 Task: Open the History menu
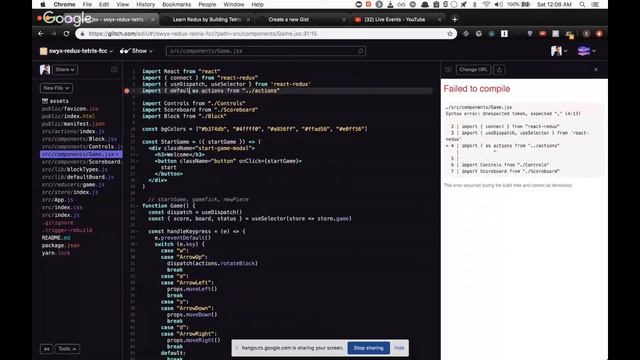pos(145,4)
